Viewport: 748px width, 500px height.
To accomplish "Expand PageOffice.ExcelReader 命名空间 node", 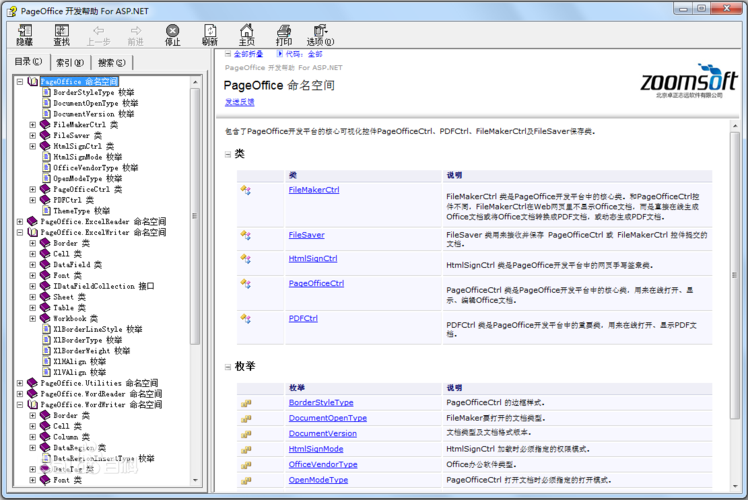I will pyautogui.click(x=20, y=221).
